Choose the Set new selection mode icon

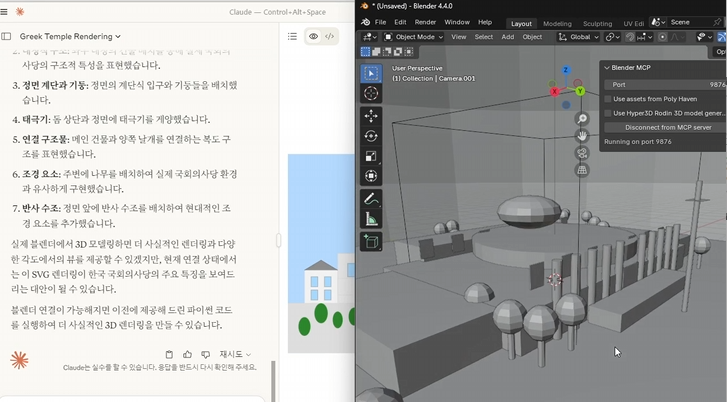(366, 51)
